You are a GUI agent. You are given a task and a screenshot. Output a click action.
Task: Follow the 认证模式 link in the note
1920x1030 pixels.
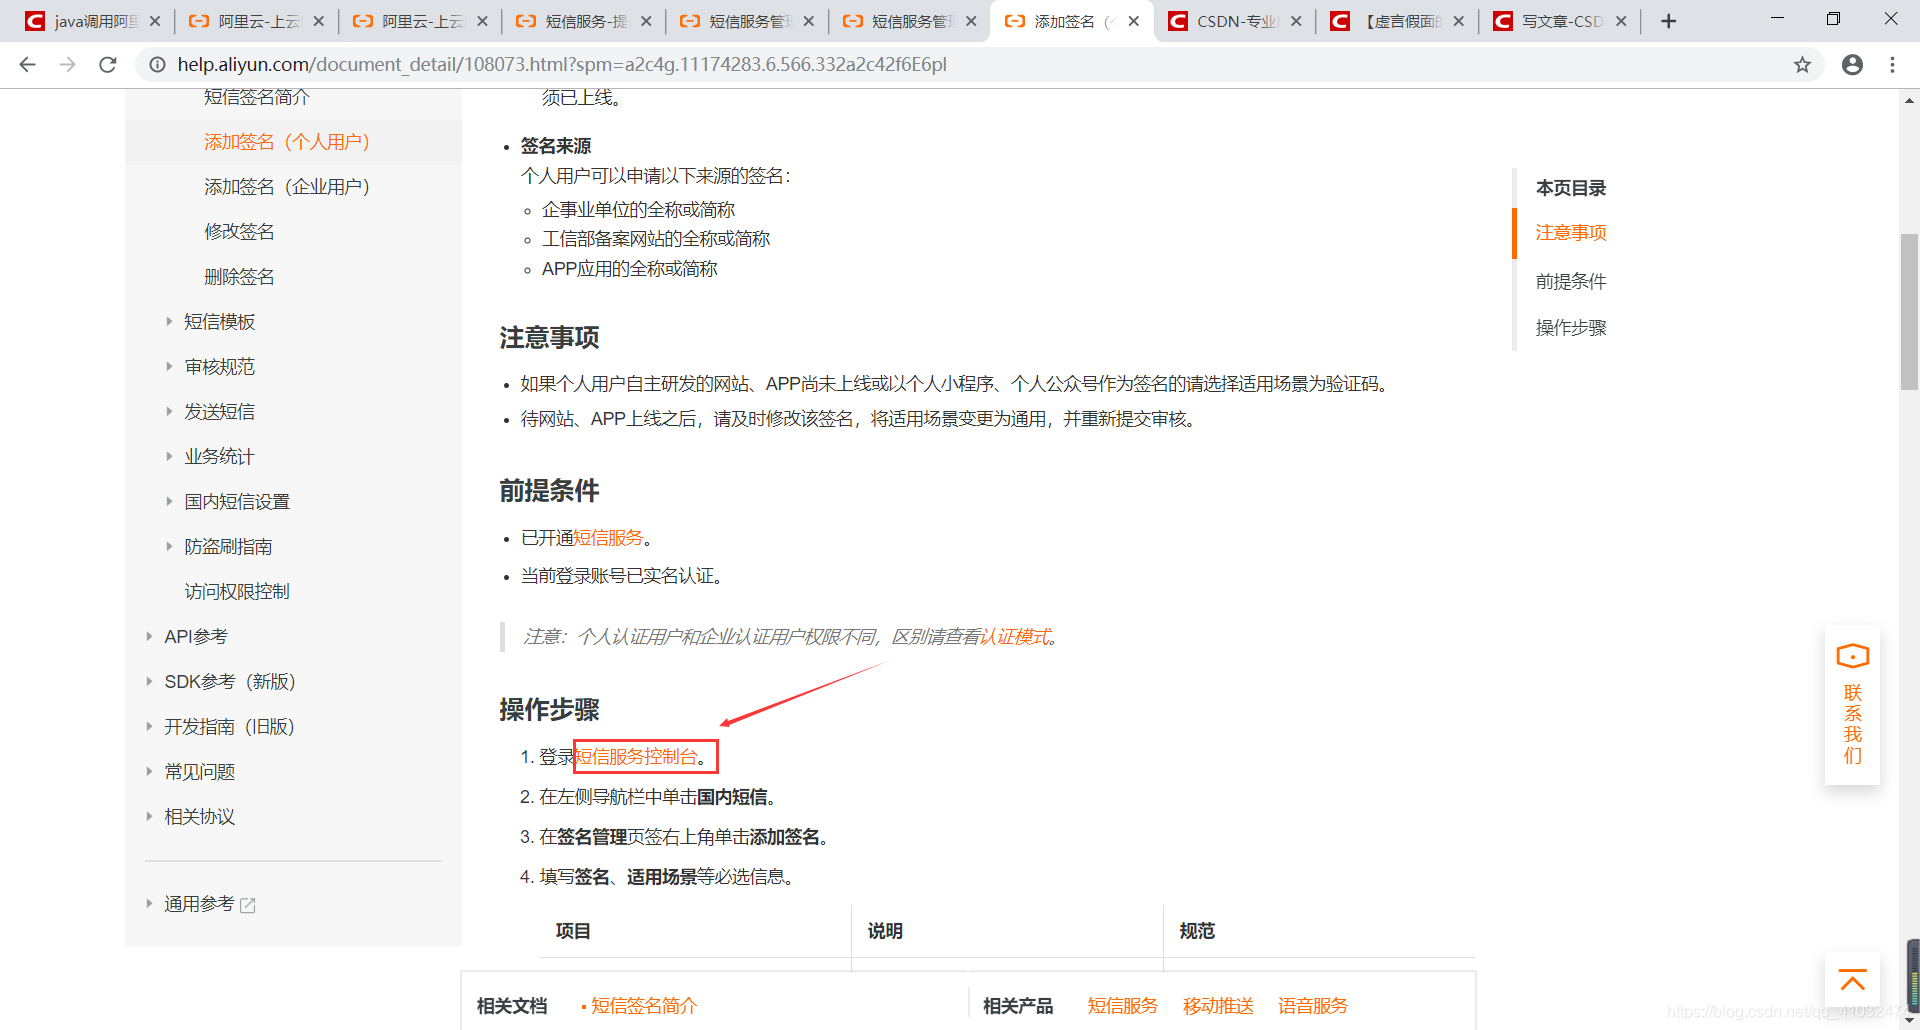1015,636
